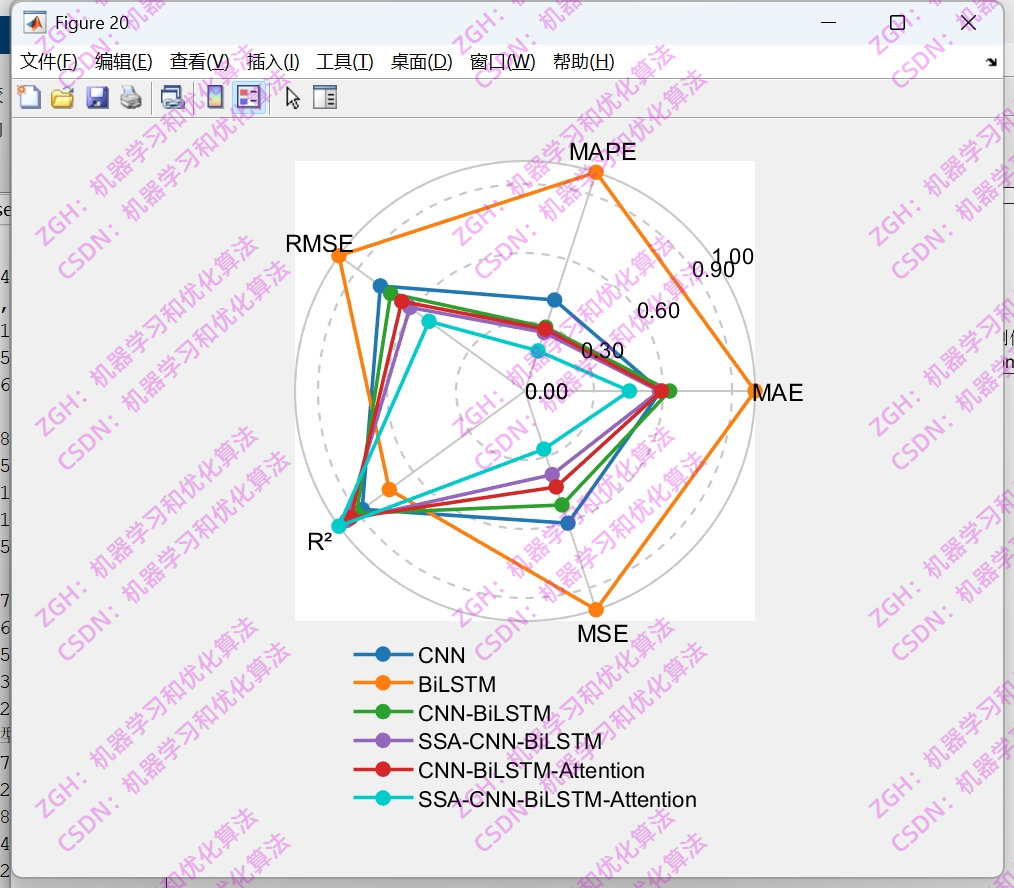Toggle the Insert Legend toolbar button
Screen dimensions: 1014x888
pos(249,98)
